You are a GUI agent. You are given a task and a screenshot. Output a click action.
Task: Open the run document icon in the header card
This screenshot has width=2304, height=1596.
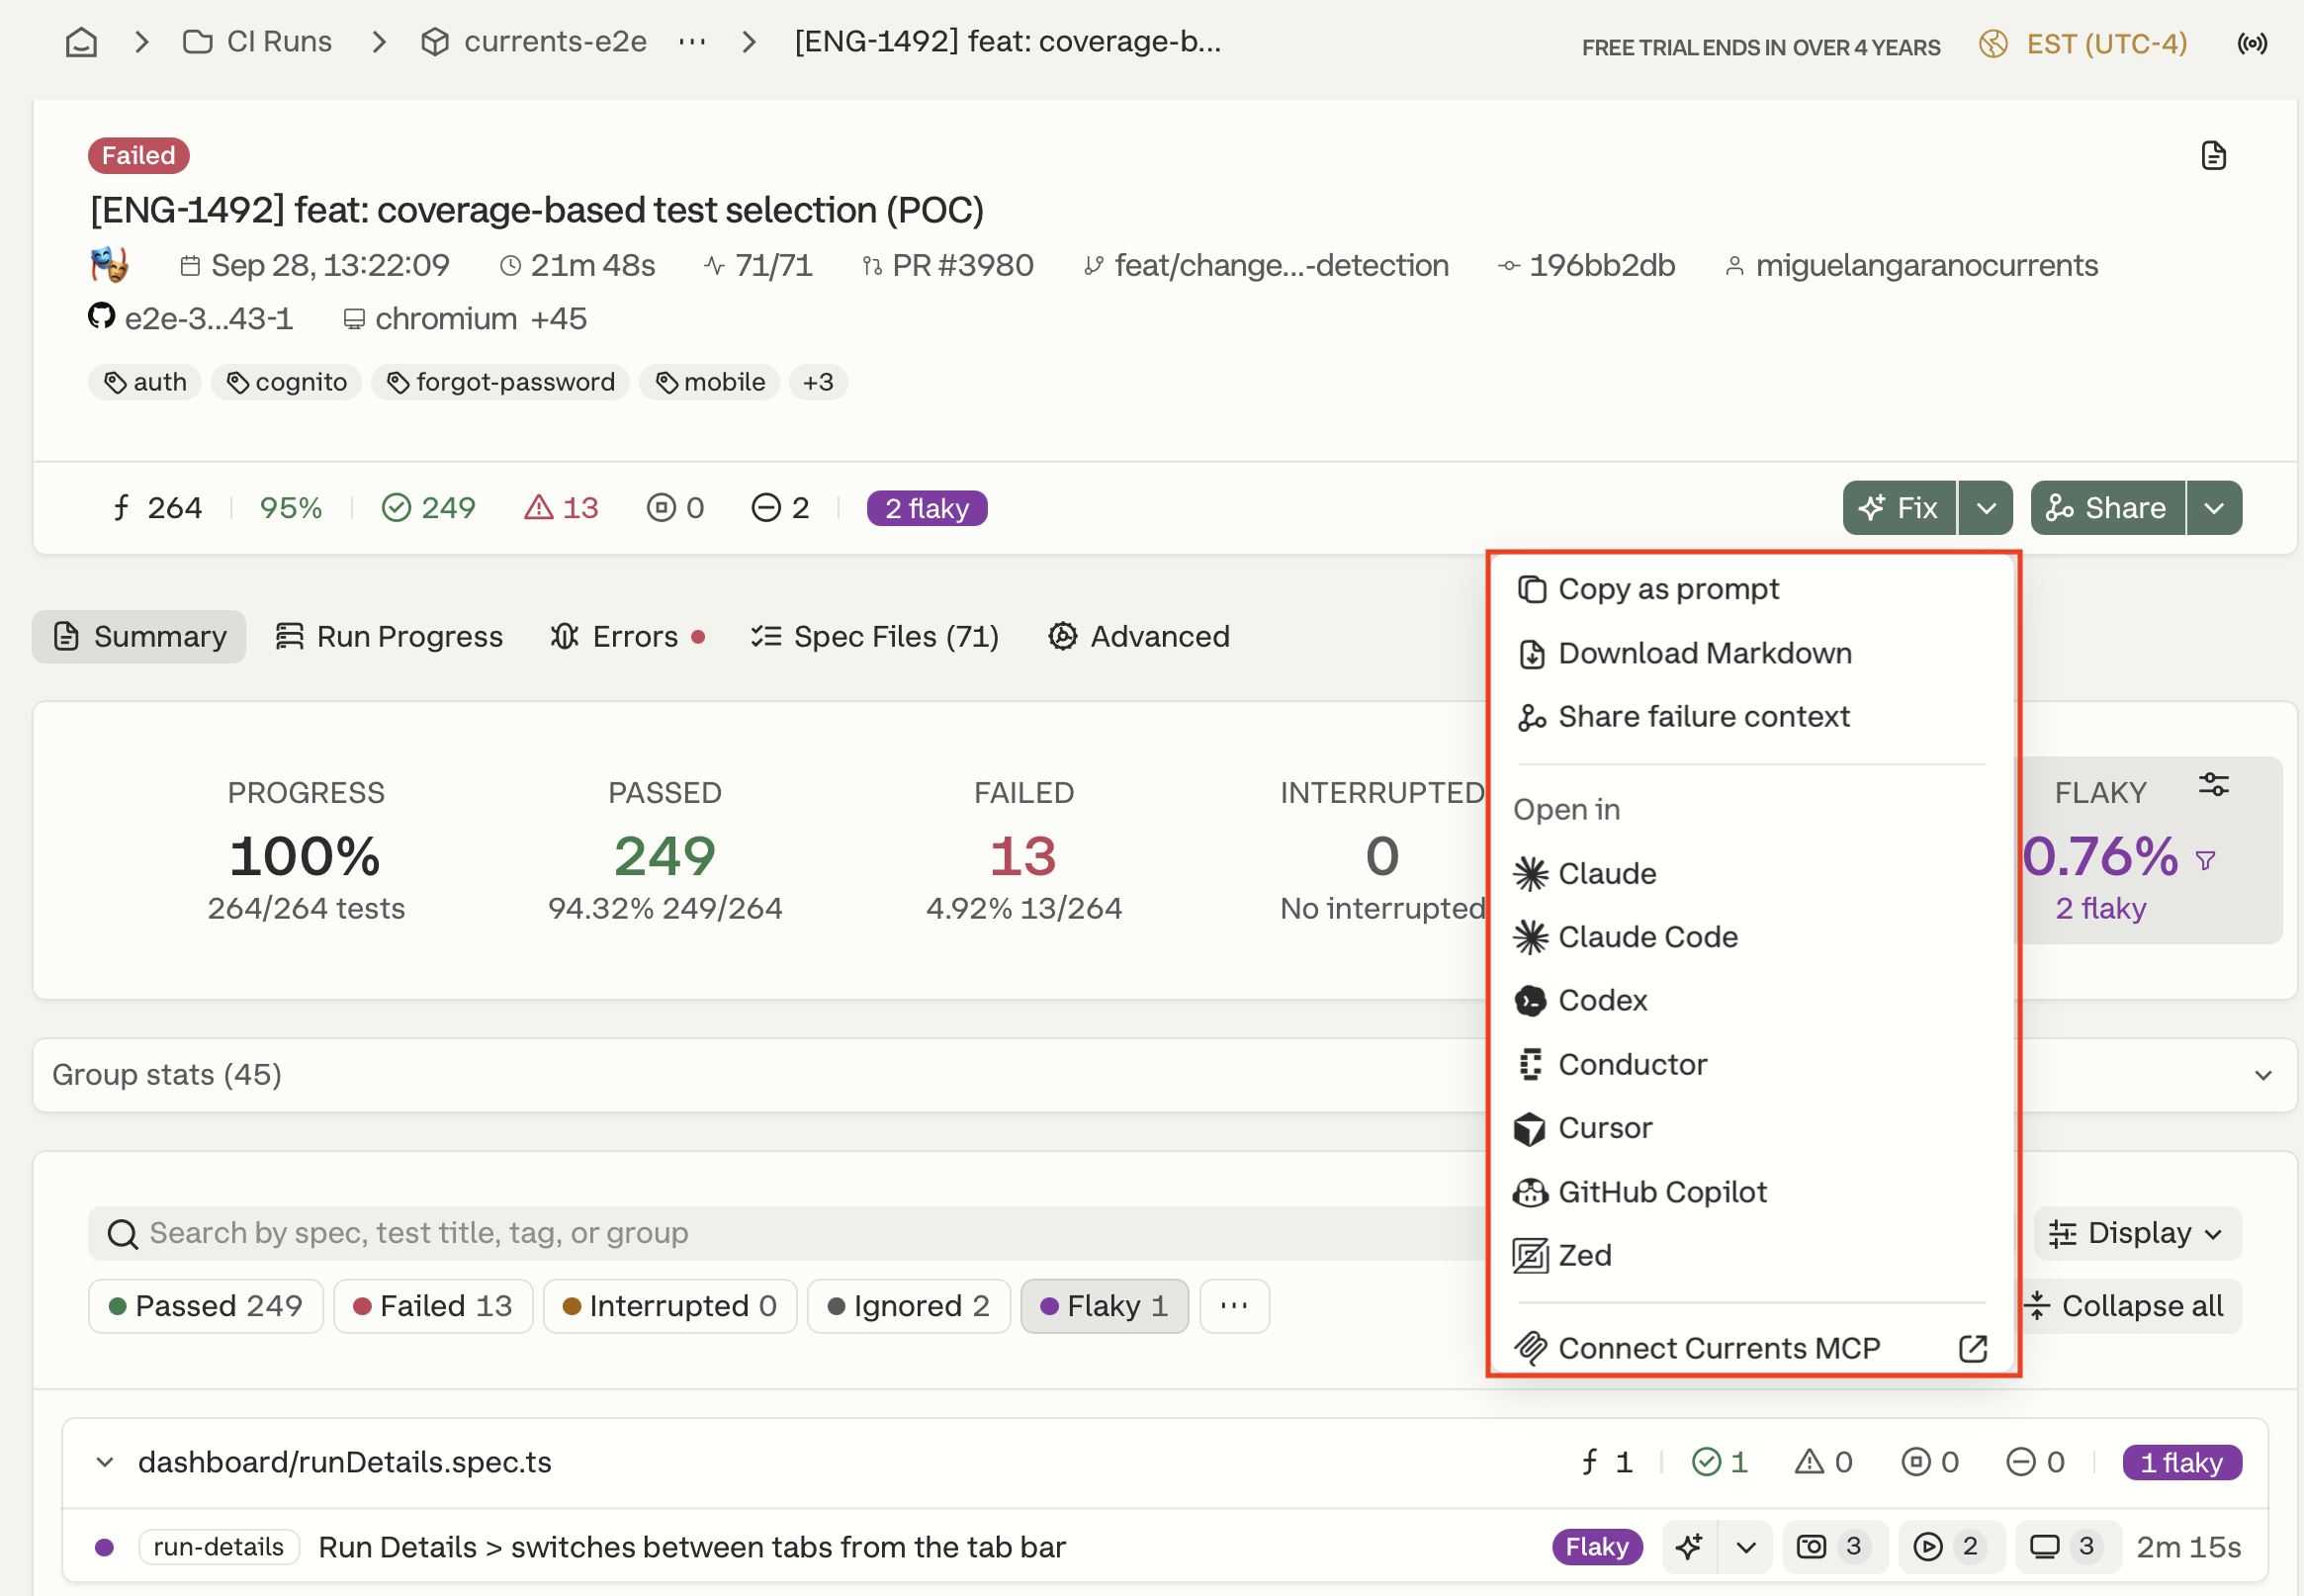point(2213,155)
